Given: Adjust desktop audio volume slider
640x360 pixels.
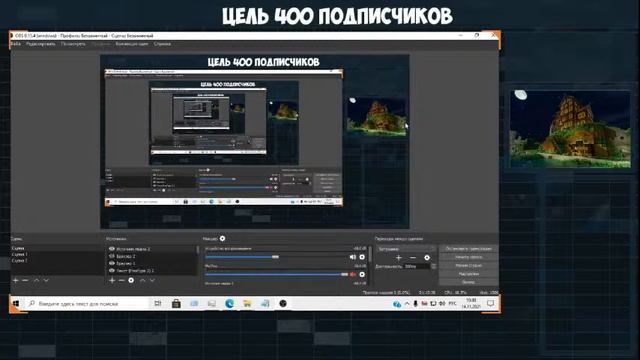Looking at the screenshot, I should click(276, 257).
